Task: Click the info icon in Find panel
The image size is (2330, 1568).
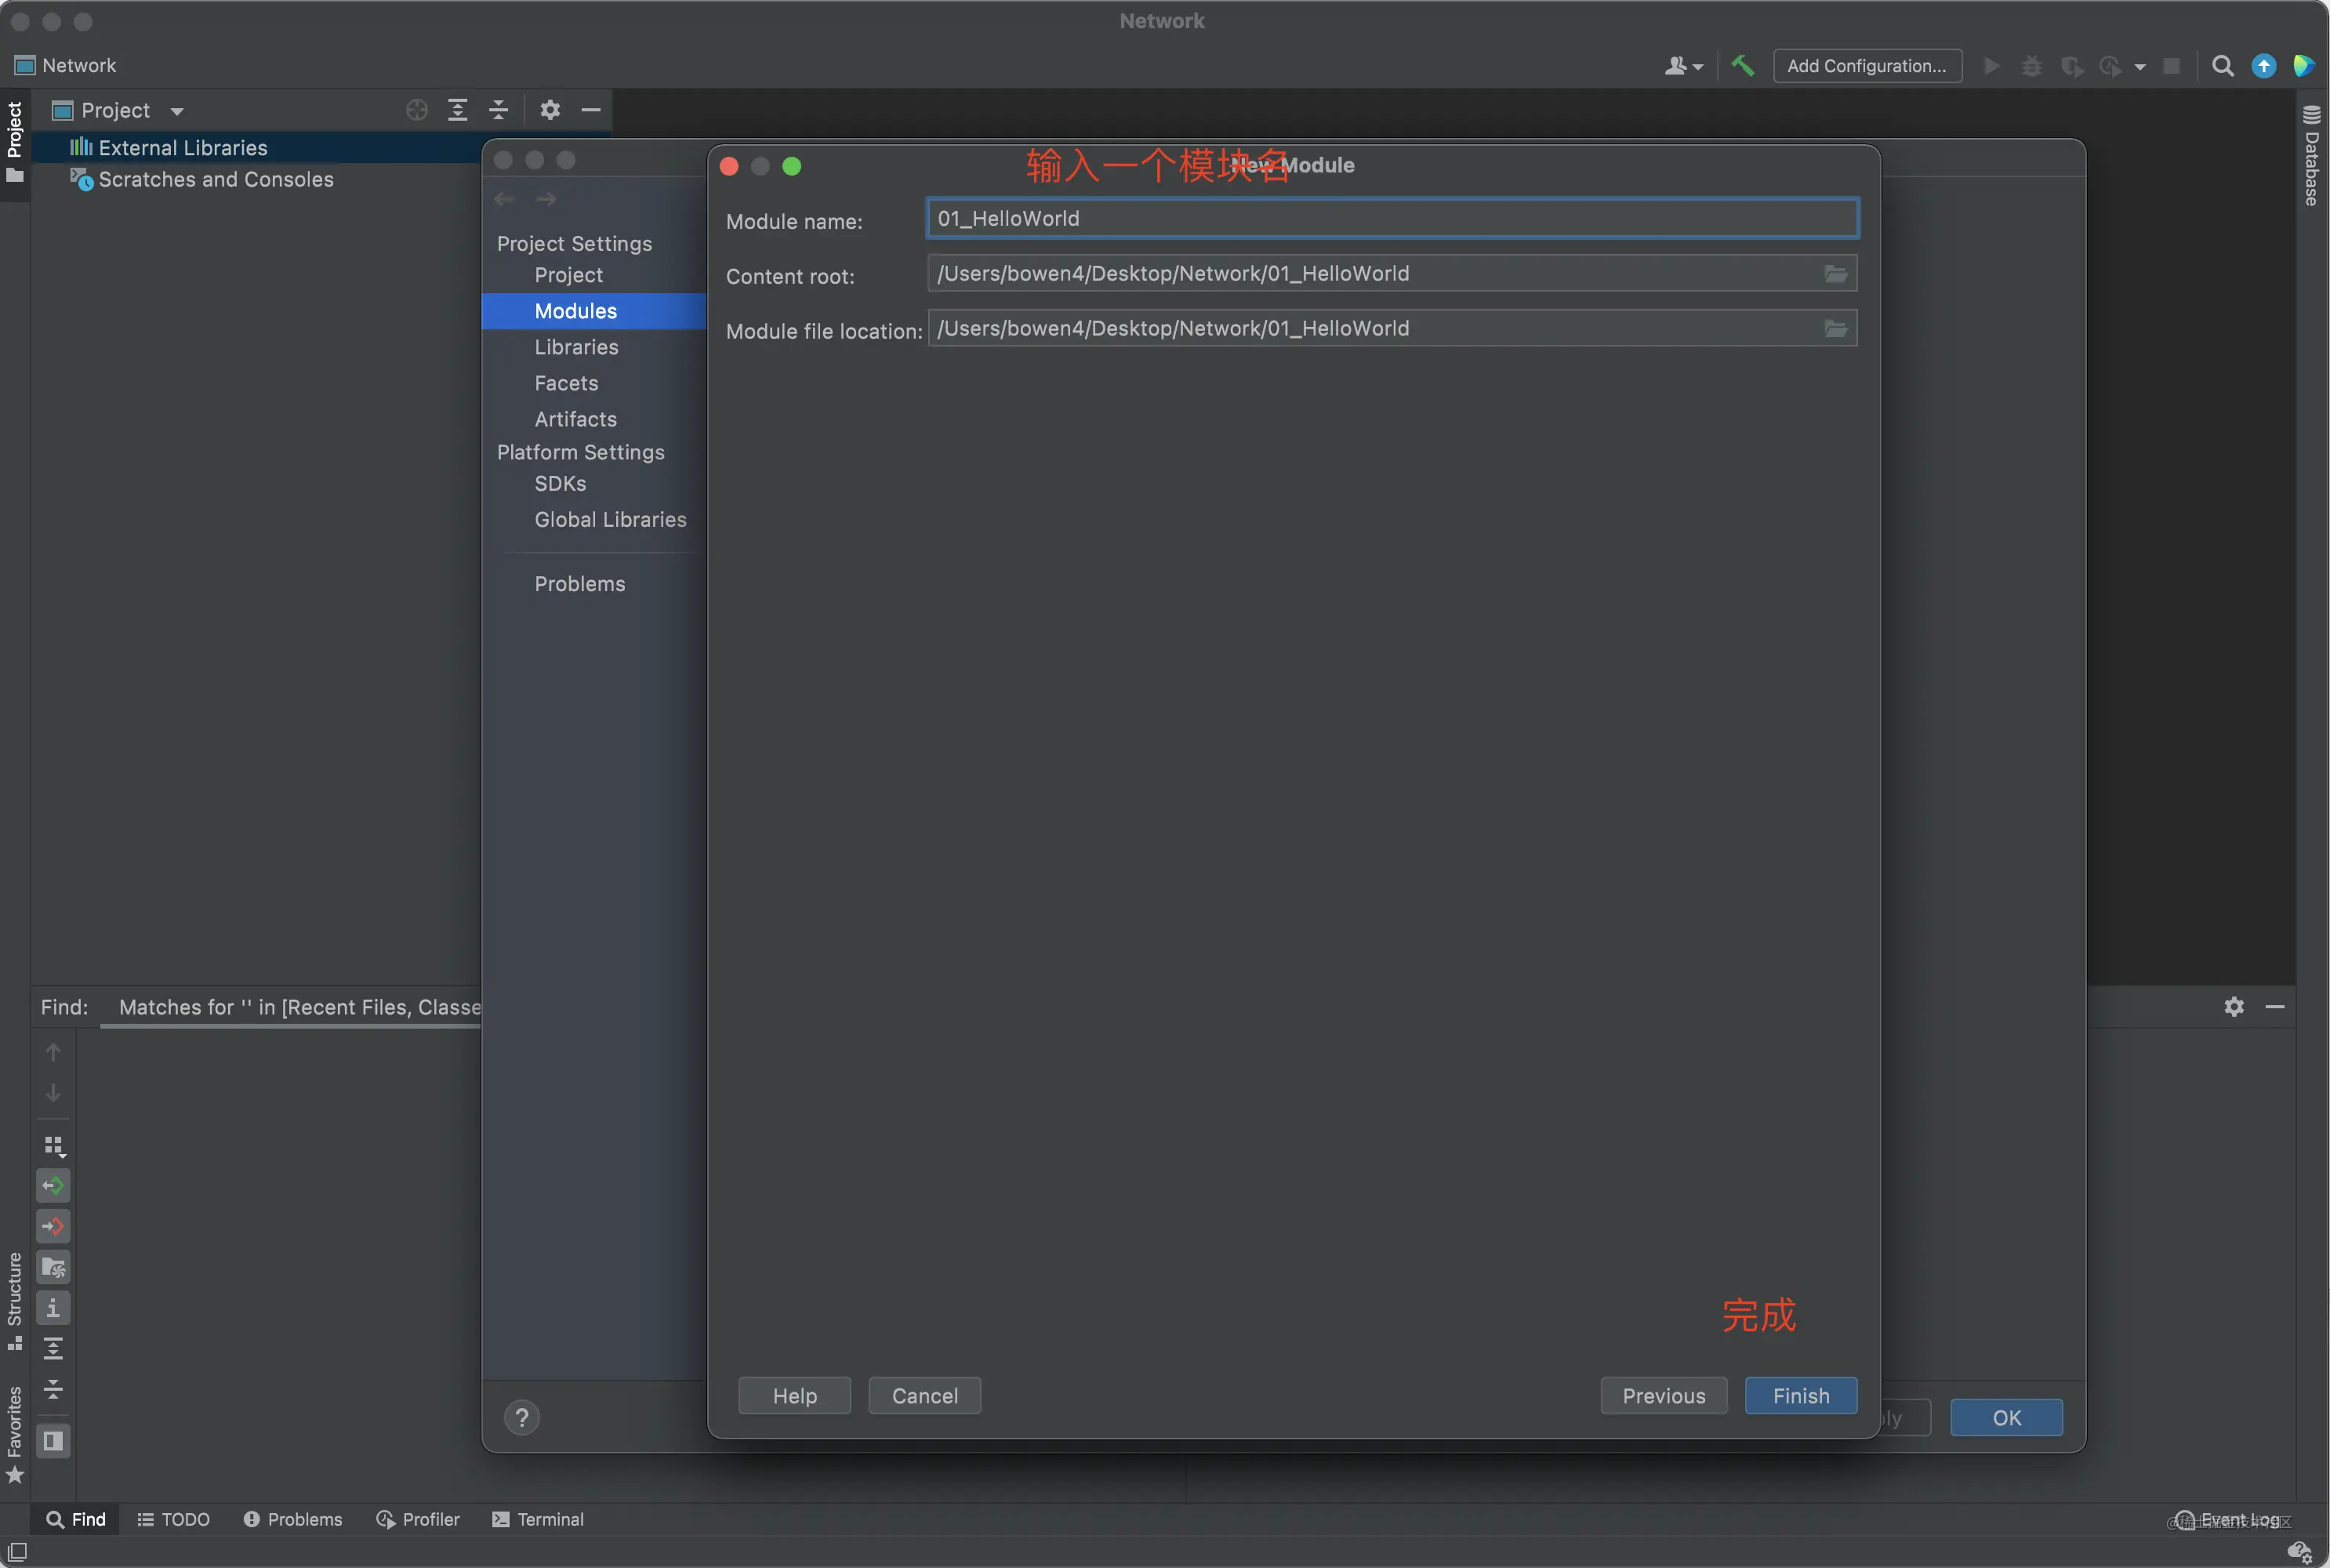Action: (53, 1308)
